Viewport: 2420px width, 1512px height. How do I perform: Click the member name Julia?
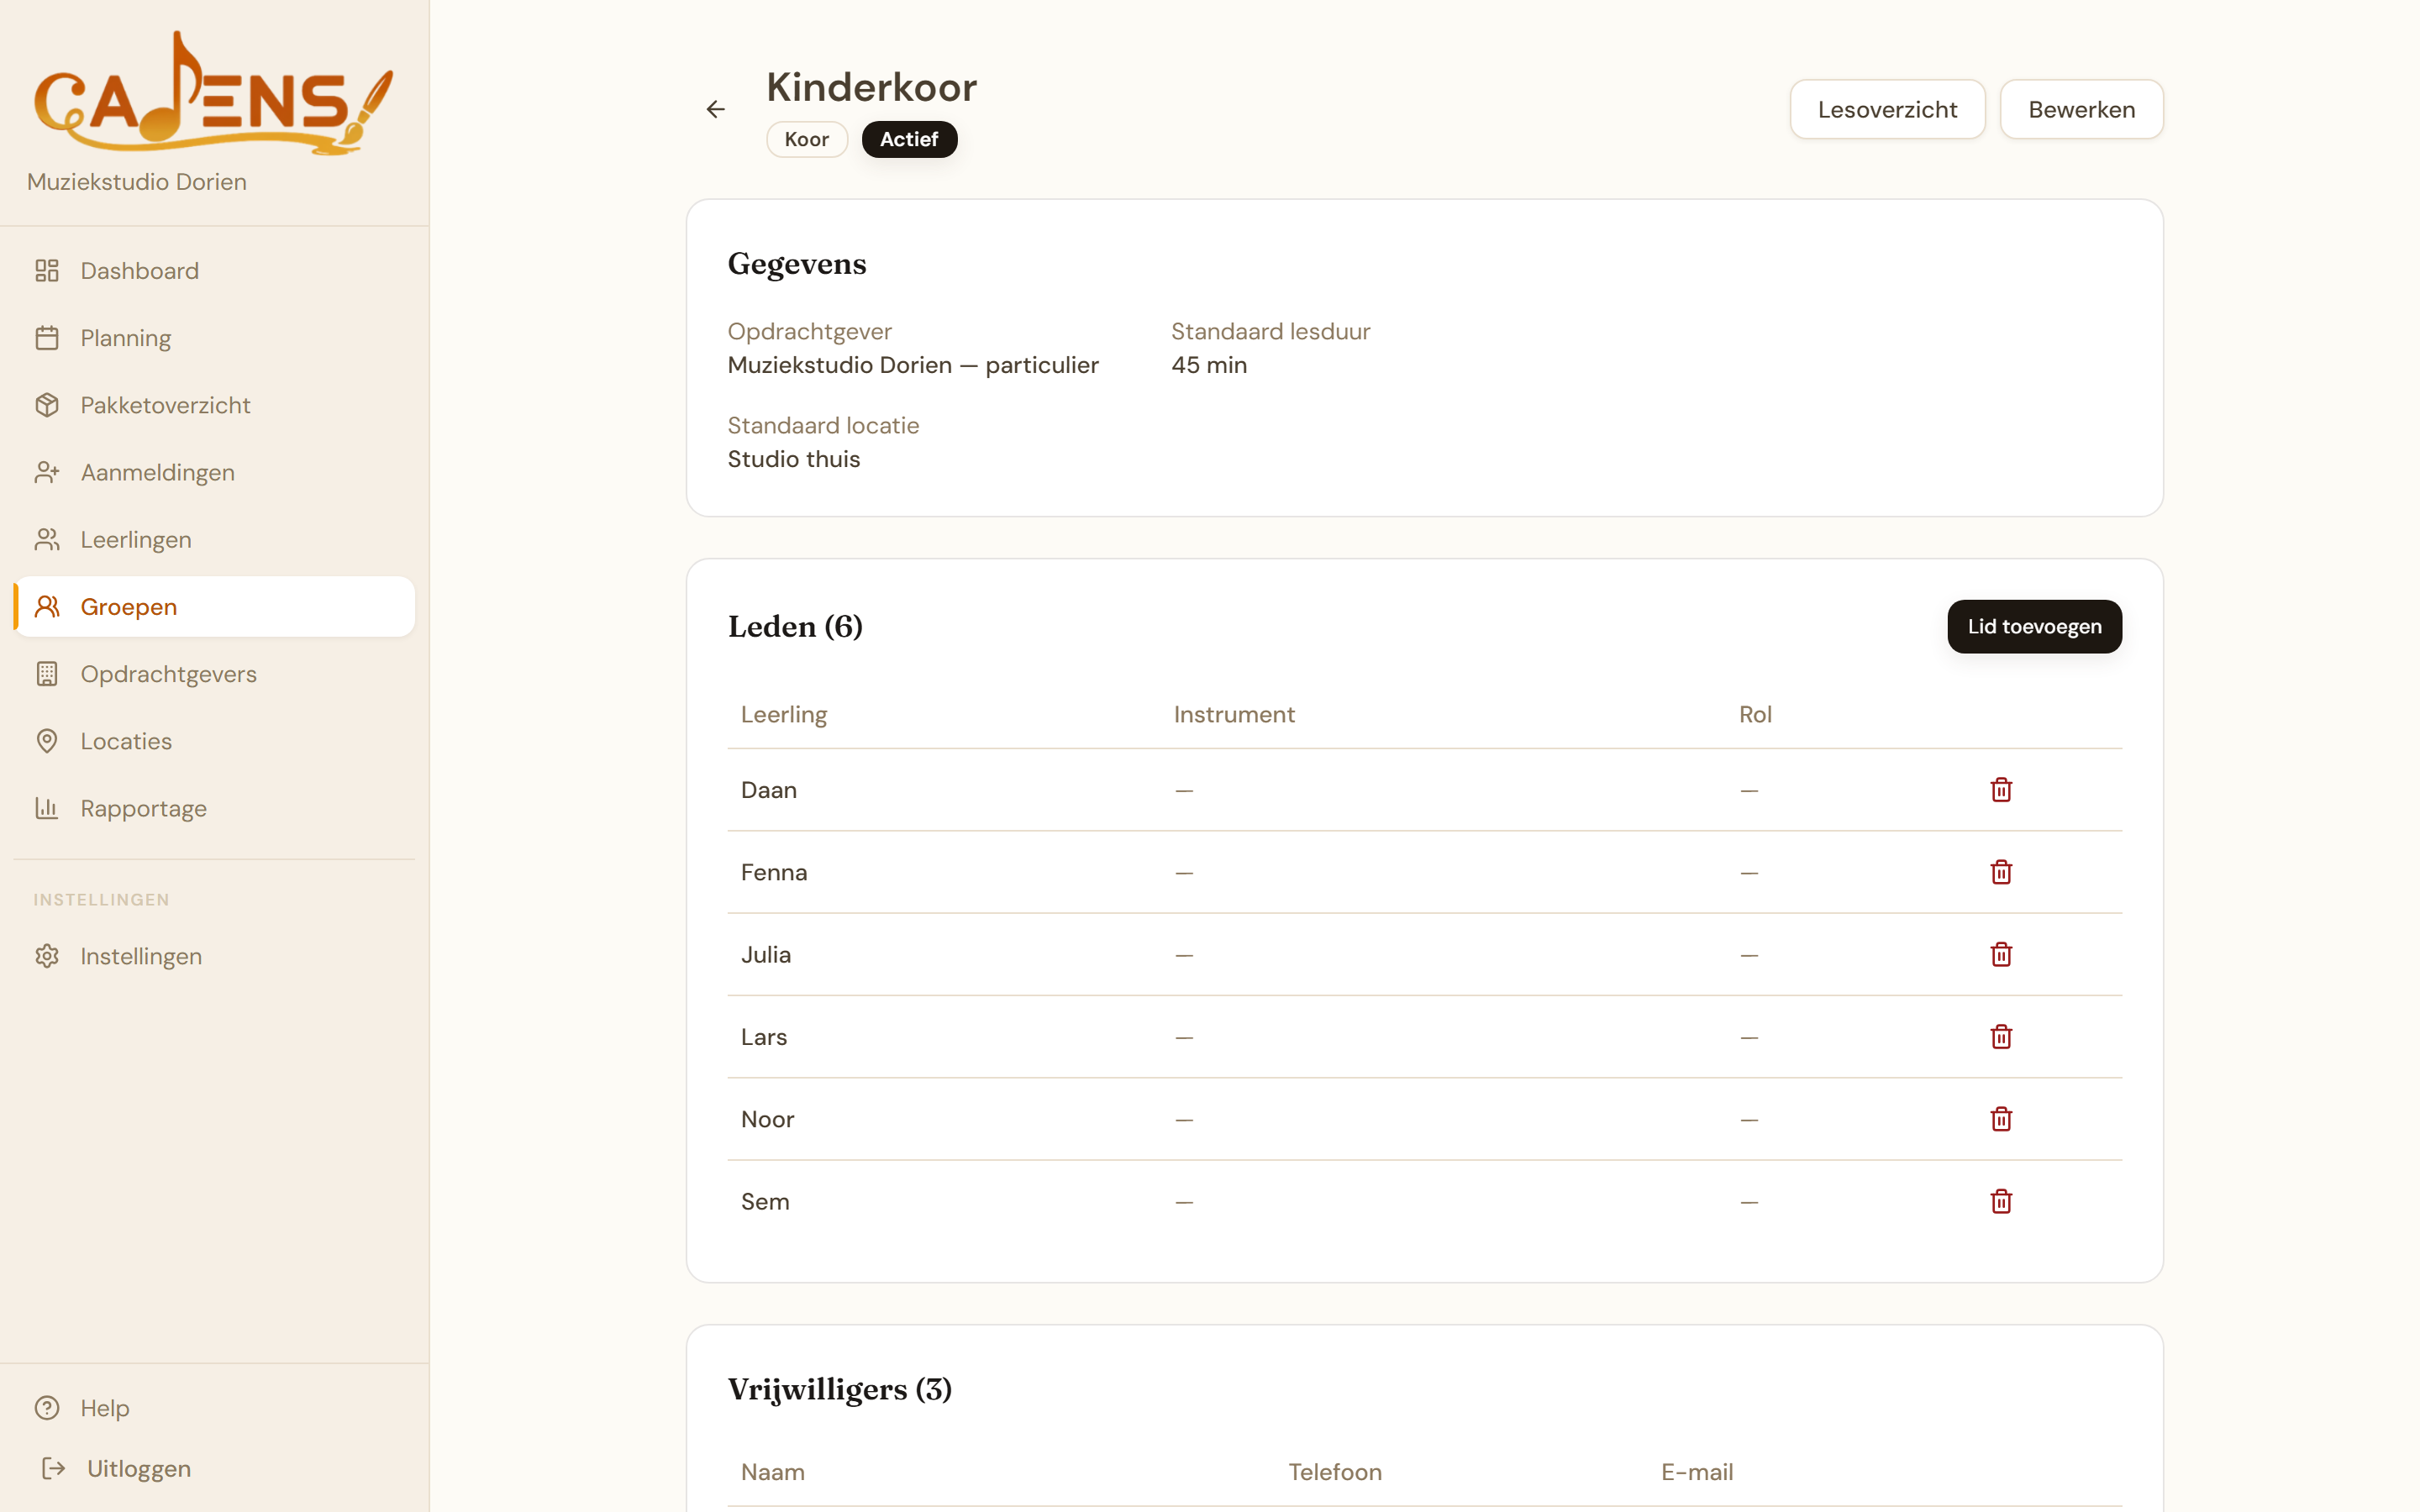pos(766,954)
